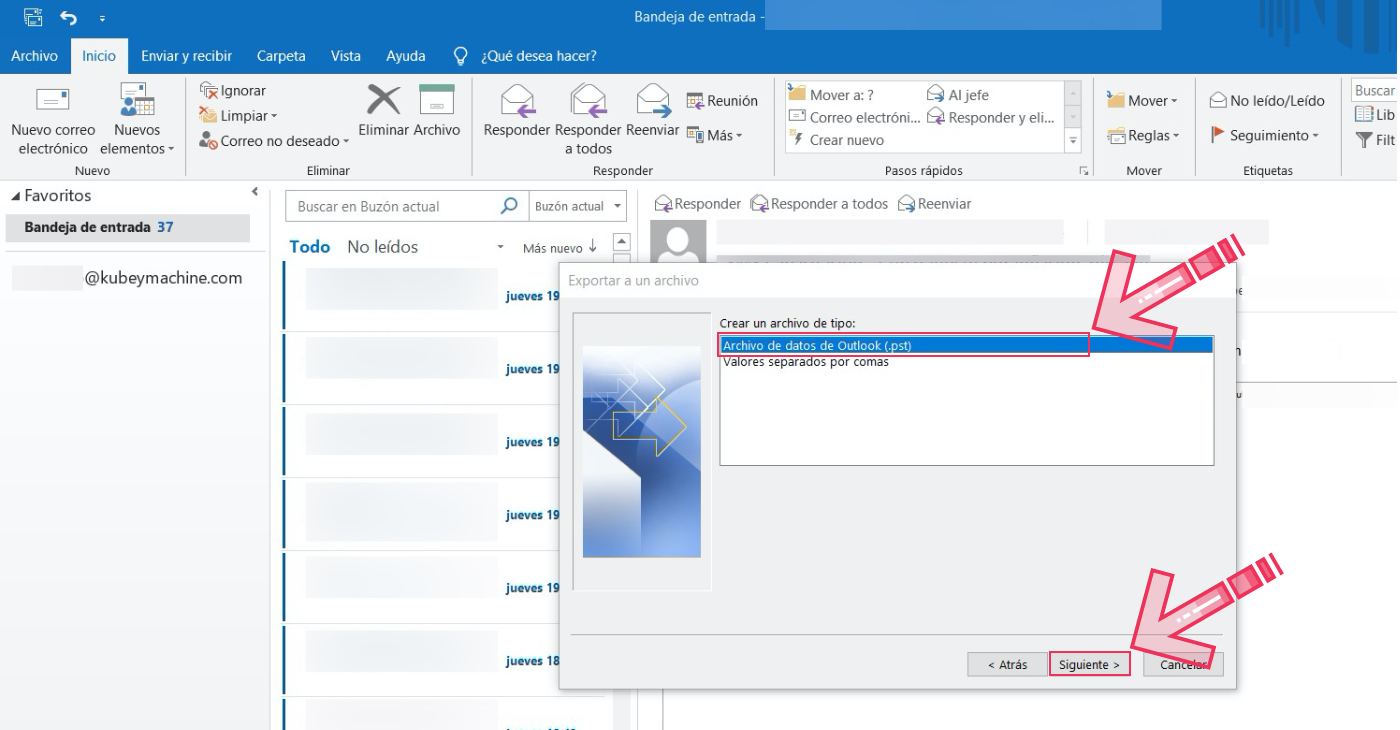Open the Mover dropdown
Viewport: 1400px width, 730px height.
(x=1143, y=100)
